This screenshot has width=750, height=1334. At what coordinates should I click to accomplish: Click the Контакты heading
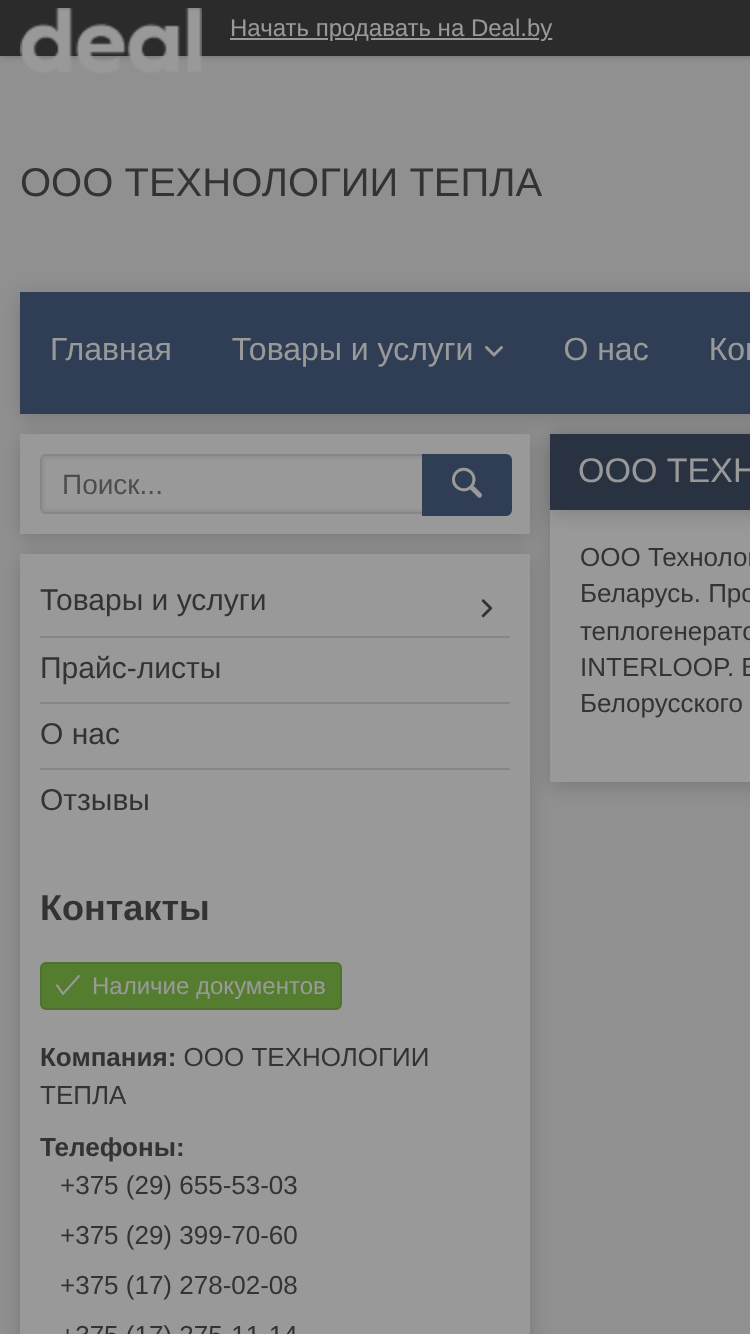coord(125,909)
